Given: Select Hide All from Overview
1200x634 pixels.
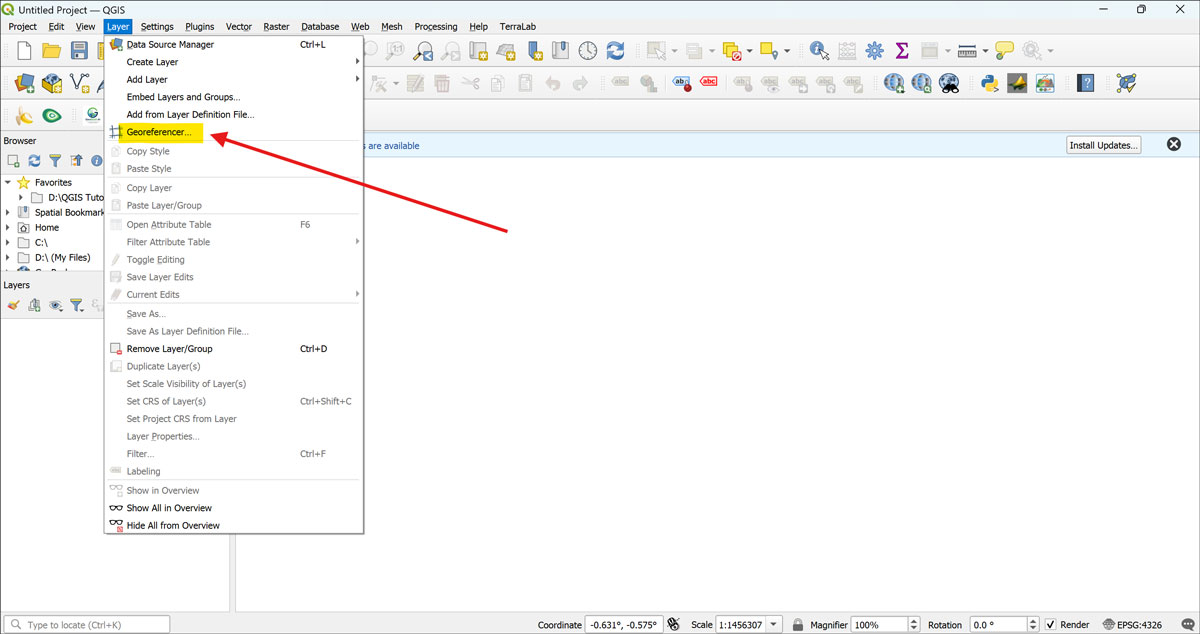Looking at the screenshot, I should (234, 525).
